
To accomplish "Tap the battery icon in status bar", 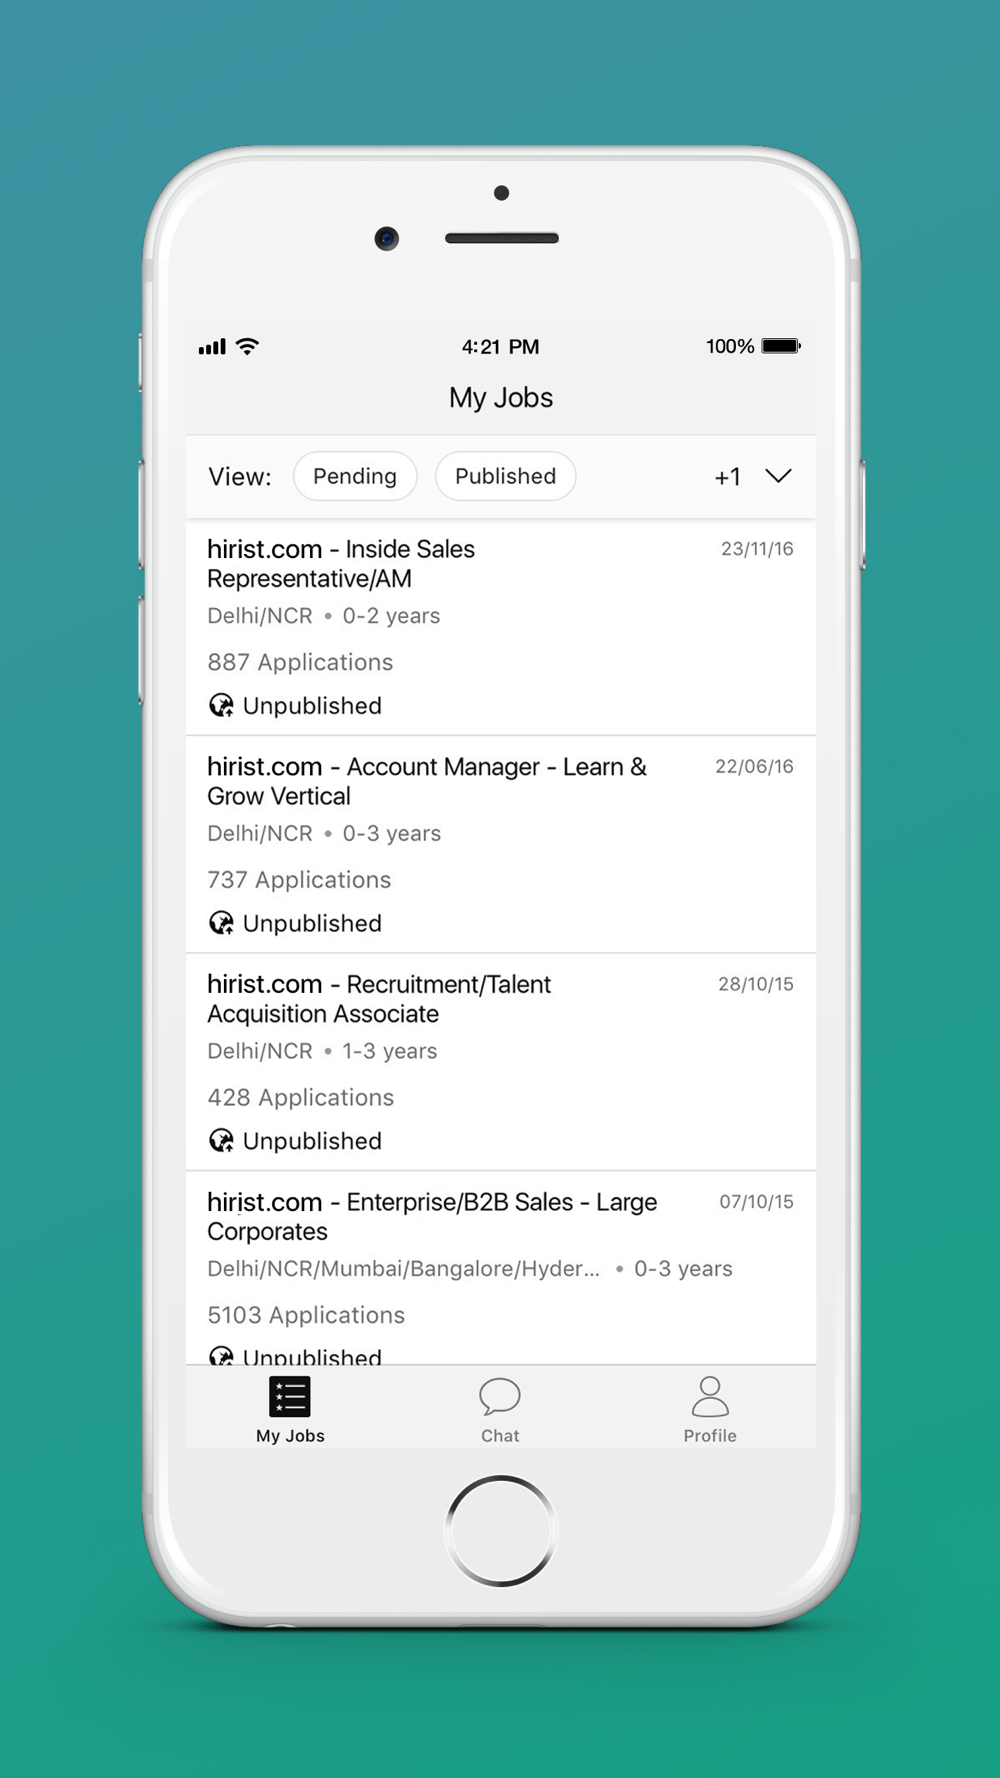I will pyautogui.click(x=781, y=346).
